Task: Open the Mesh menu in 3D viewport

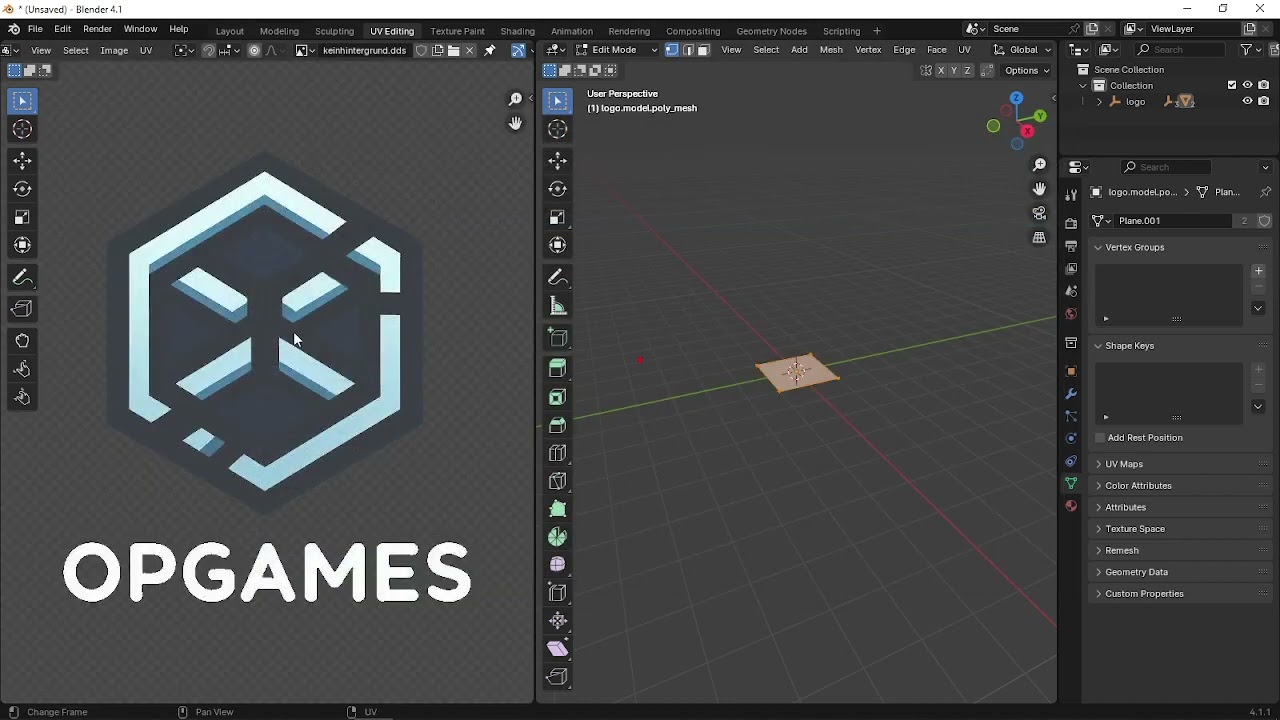Action: click(831, 50)
